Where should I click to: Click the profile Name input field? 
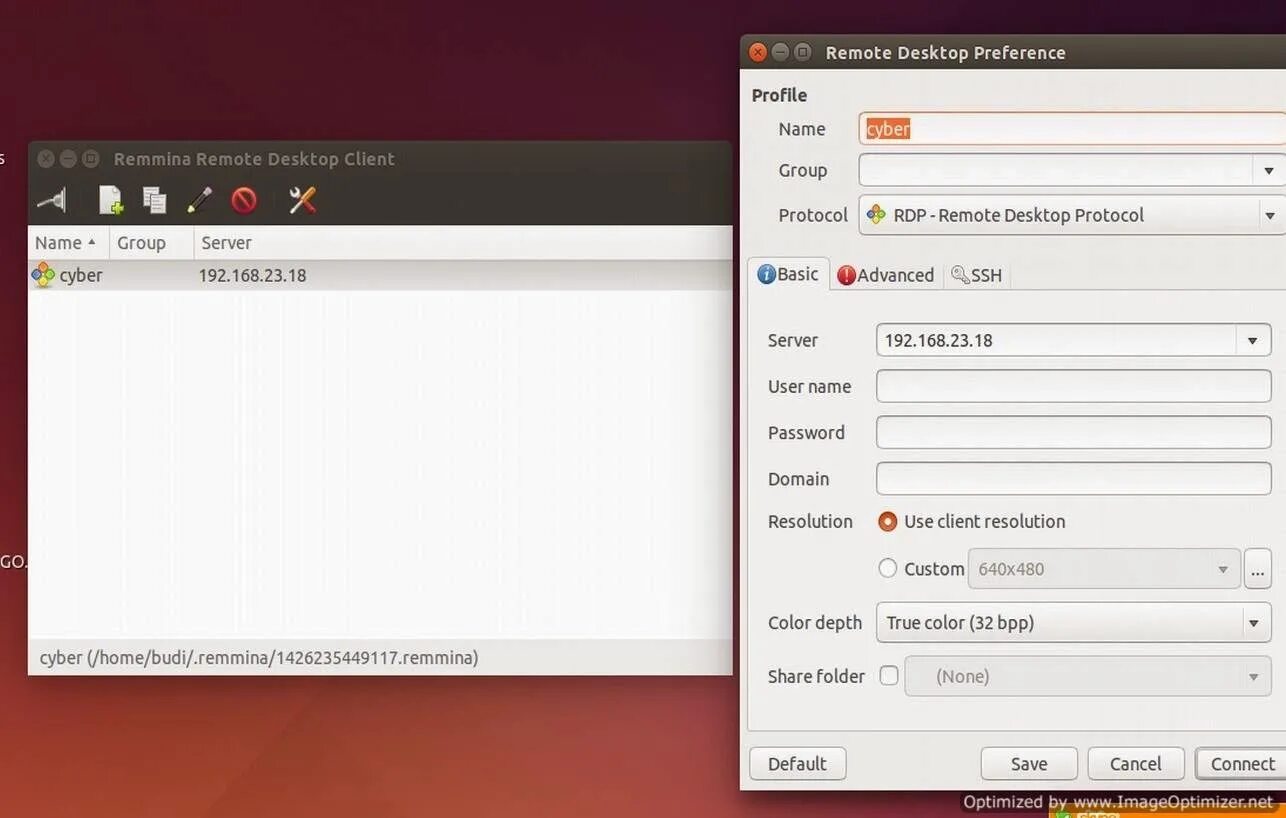tap(1072, 129)
